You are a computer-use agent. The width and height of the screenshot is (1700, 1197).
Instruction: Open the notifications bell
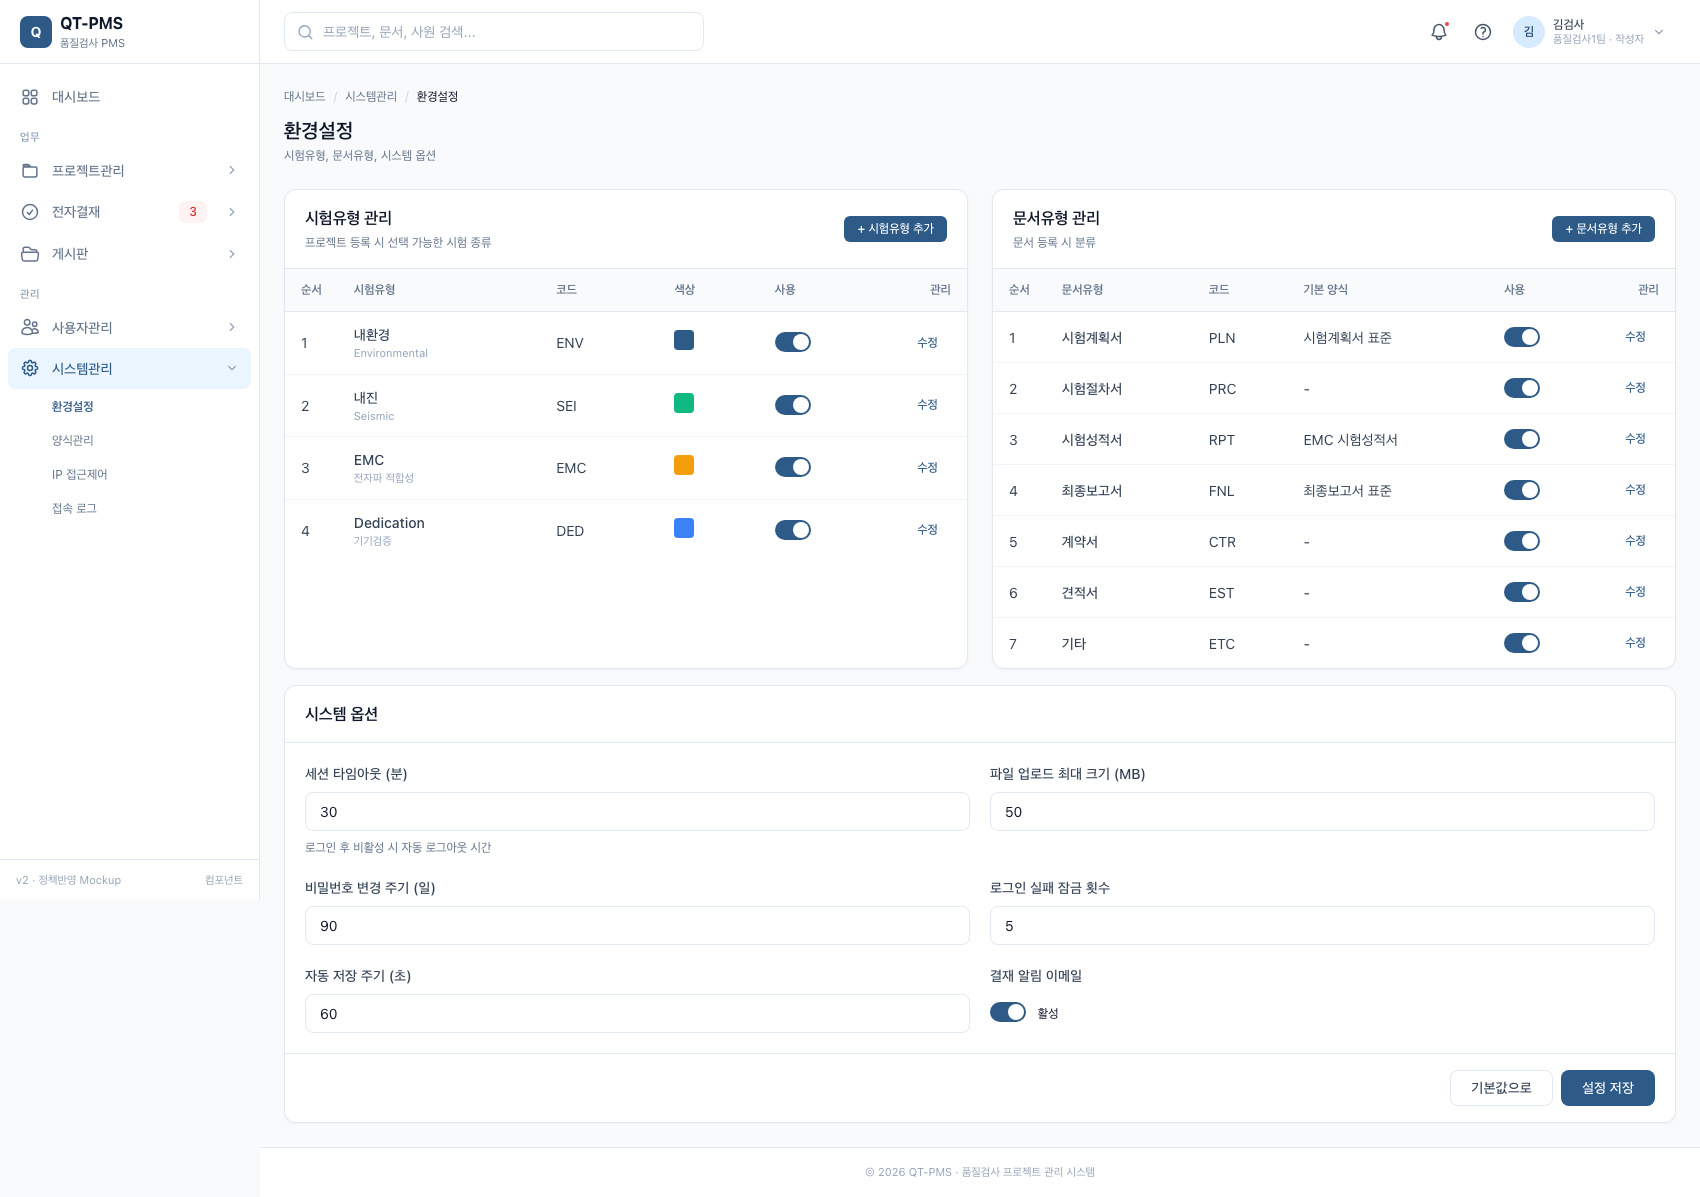coord(1439,32)
